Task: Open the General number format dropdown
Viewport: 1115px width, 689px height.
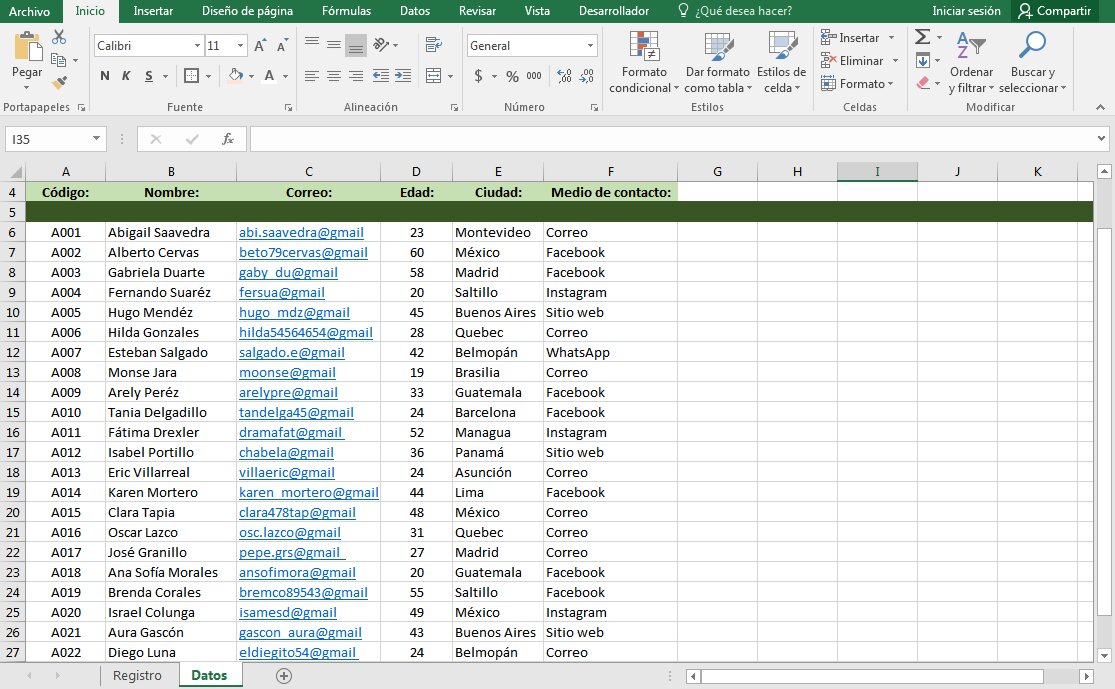Action: [590, 46]
